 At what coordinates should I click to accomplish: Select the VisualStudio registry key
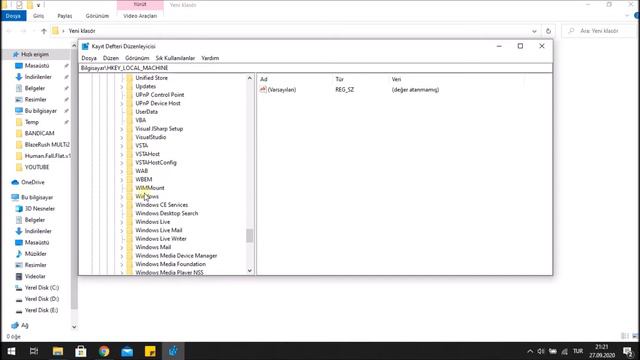click(x=151, y=137)
